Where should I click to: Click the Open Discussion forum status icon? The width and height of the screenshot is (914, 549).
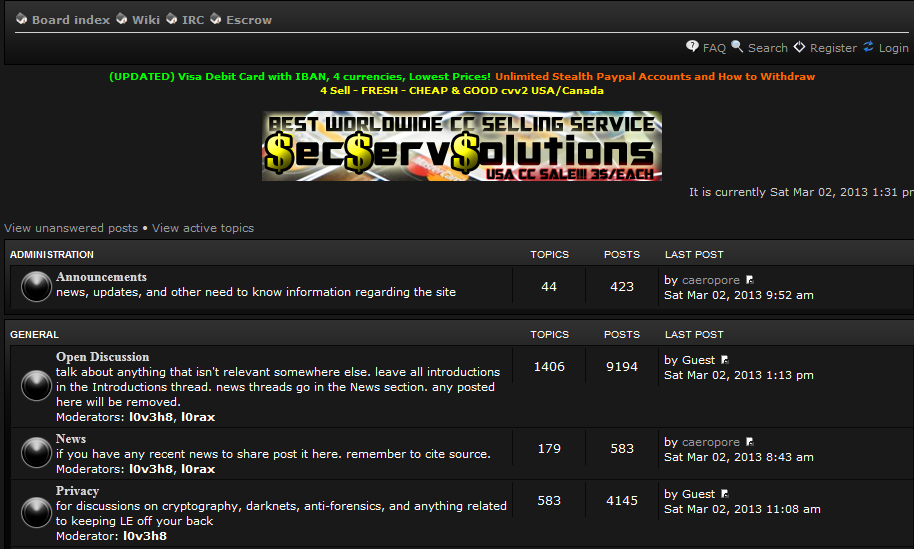pos(36,386)
